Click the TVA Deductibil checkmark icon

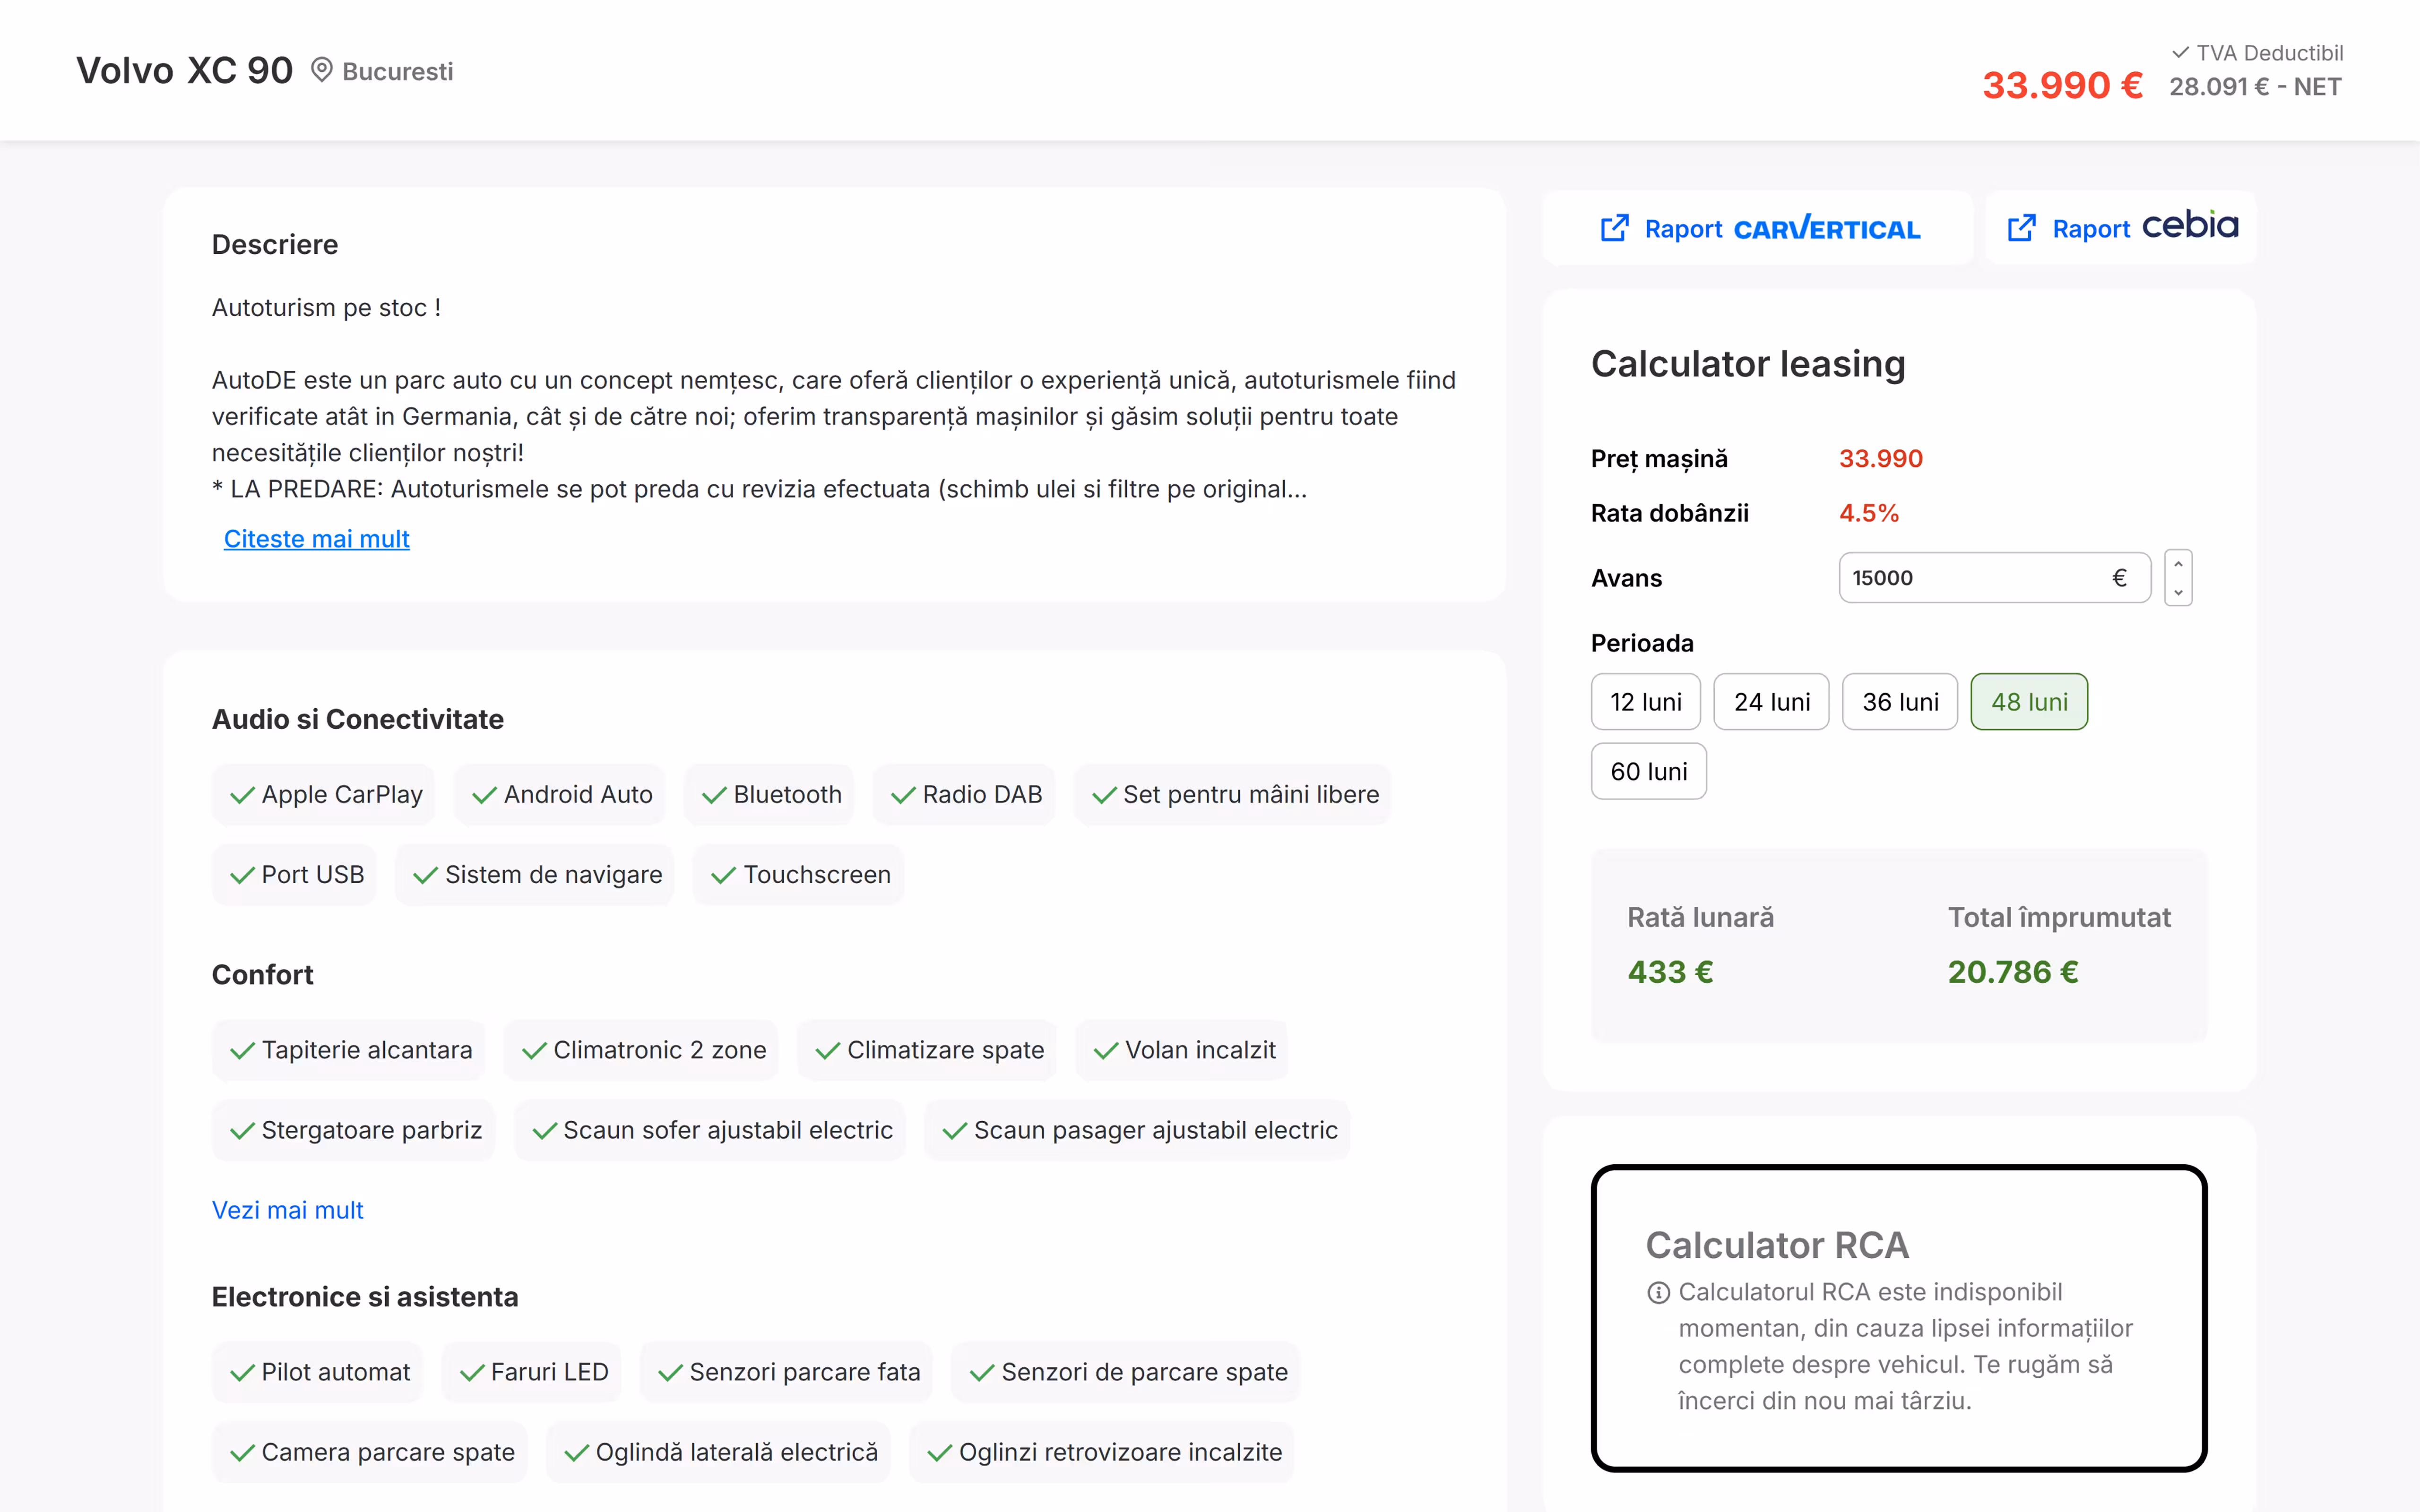pyautogui.click(x=2180, y=53)
